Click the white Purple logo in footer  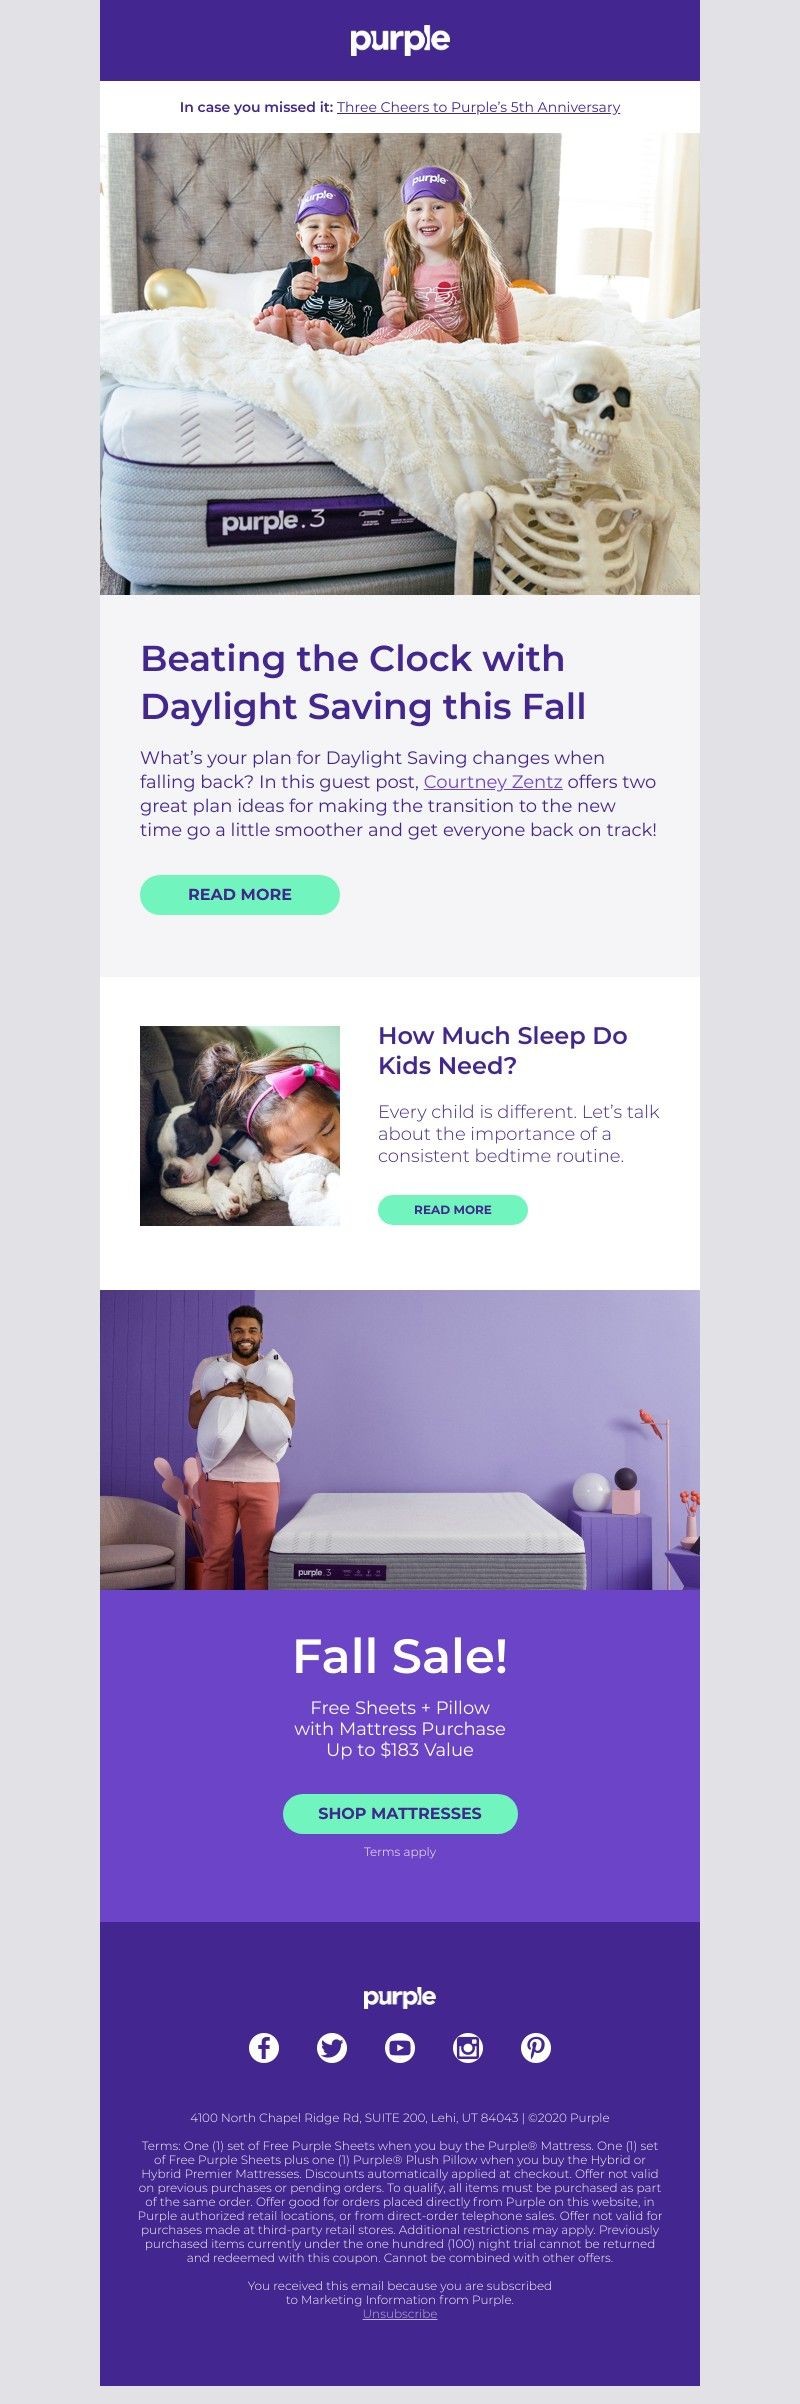[400, 1997]
